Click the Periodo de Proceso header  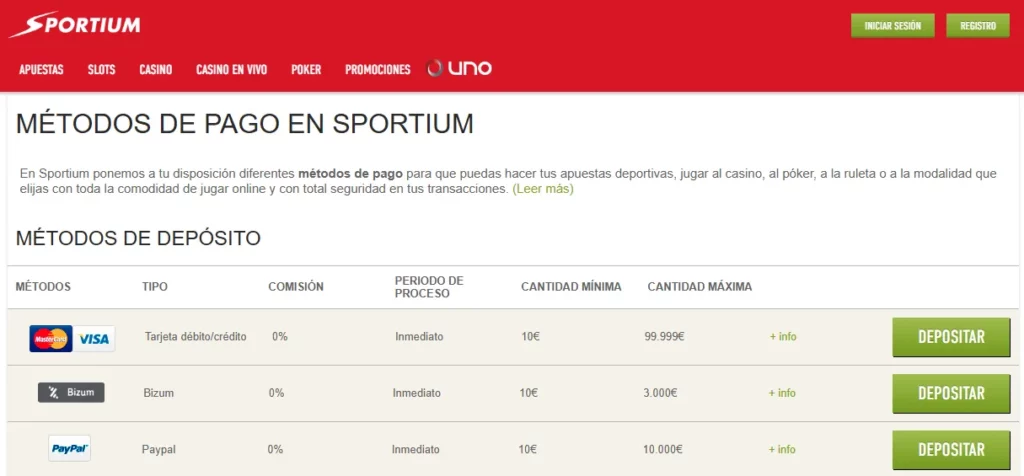(x=429, y=287)
